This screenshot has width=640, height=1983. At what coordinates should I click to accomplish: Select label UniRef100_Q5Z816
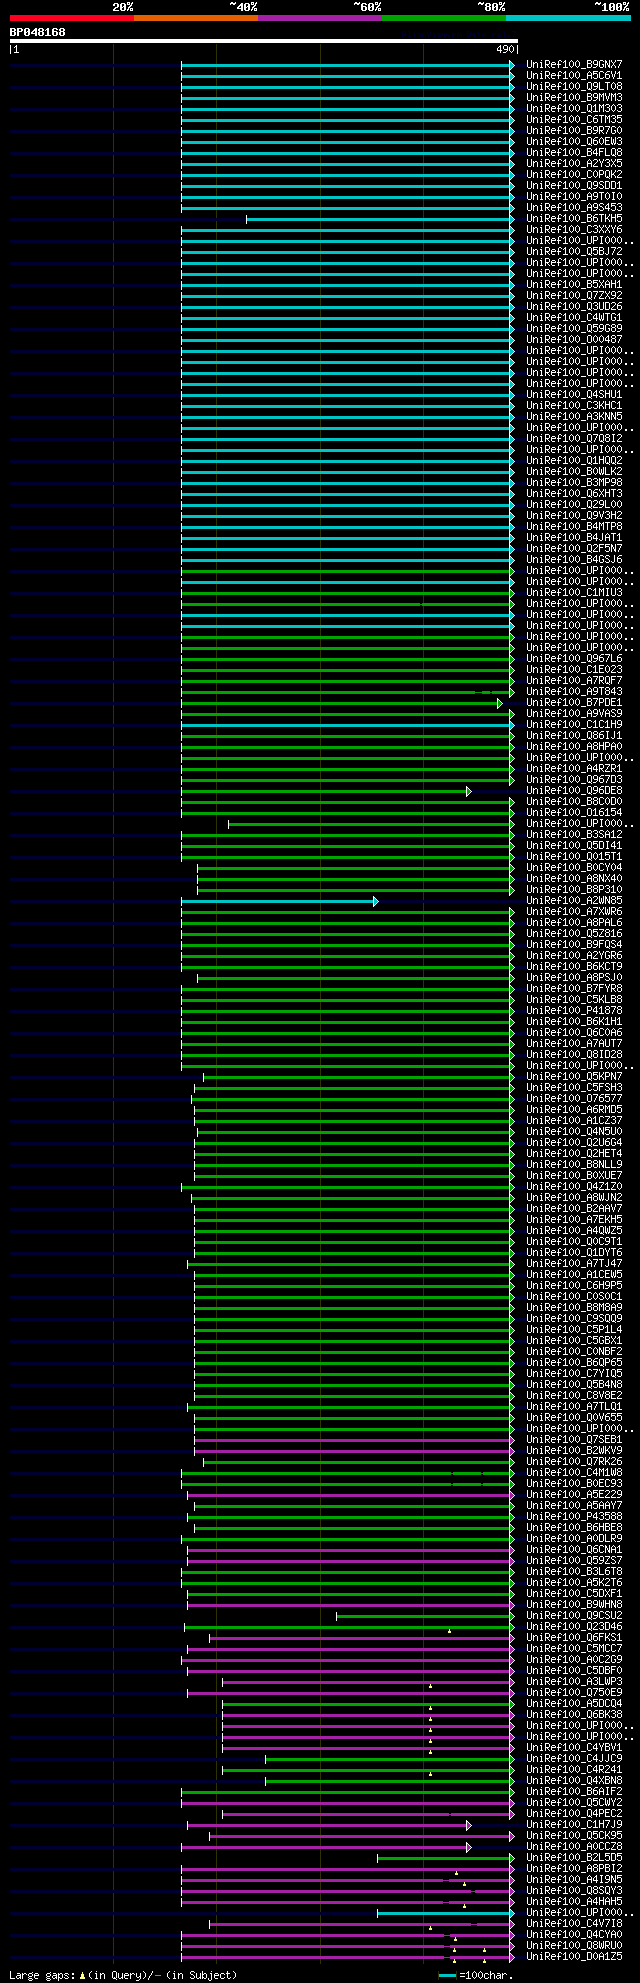pyautogui.click(x=574, y=934)
